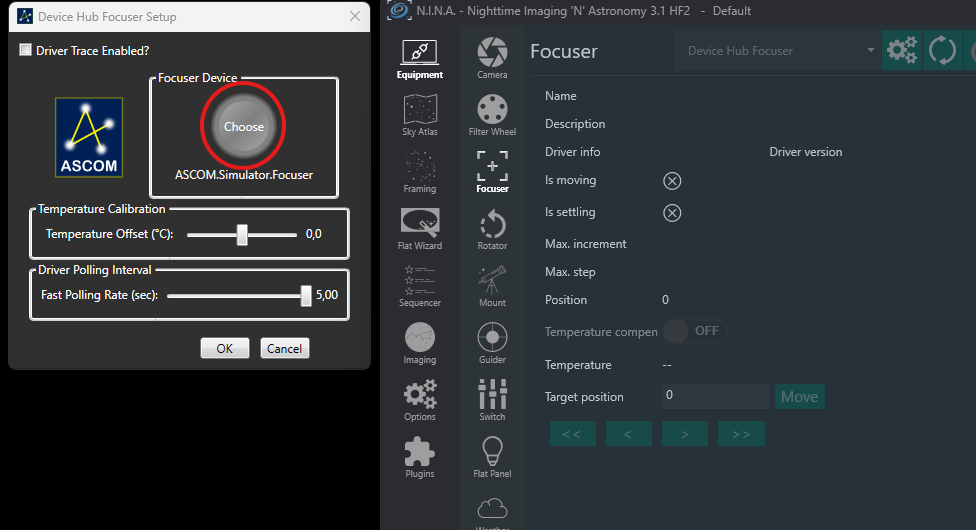
Task: Click the > small step outward button
Action: (685, 434)
